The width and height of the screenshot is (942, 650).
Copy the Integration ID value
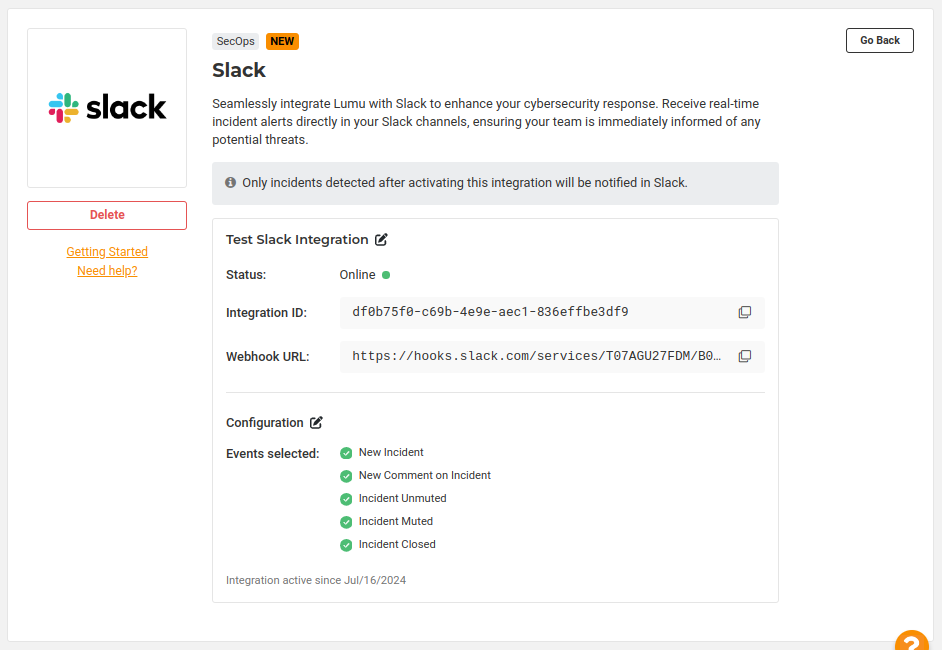tap(744, 312)
